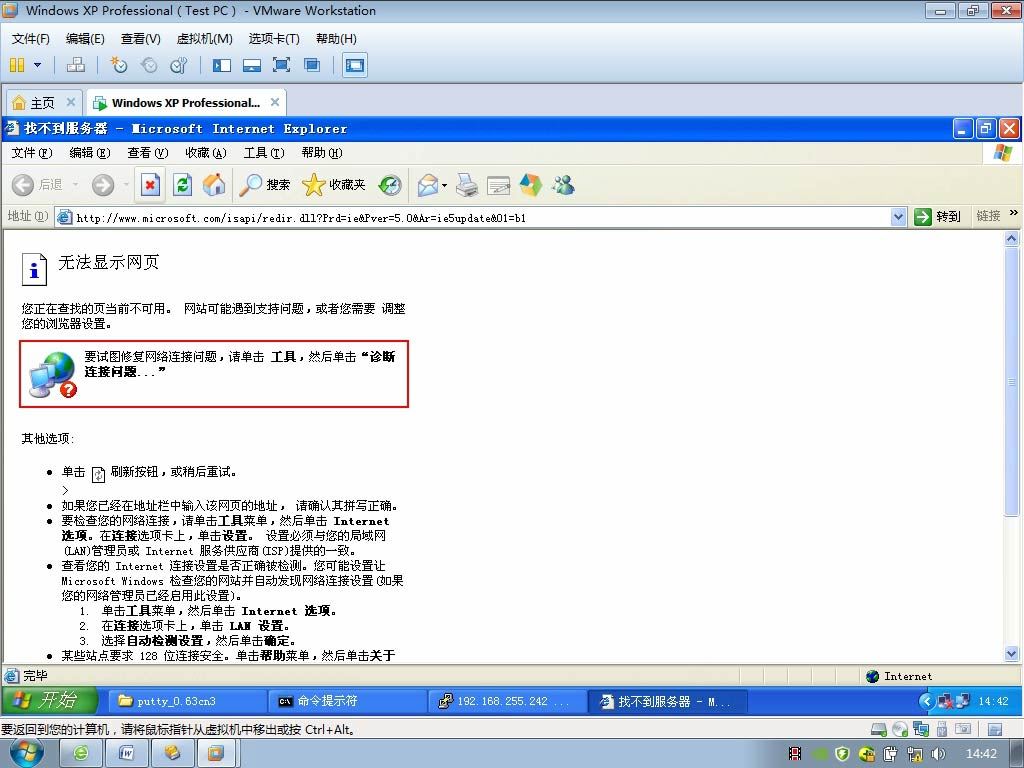Image resolution: width=1024 pixels, height=768 pixels.
Task: Click the VMware console view icon
Action: pyautogui.click(x=355, y=65)
